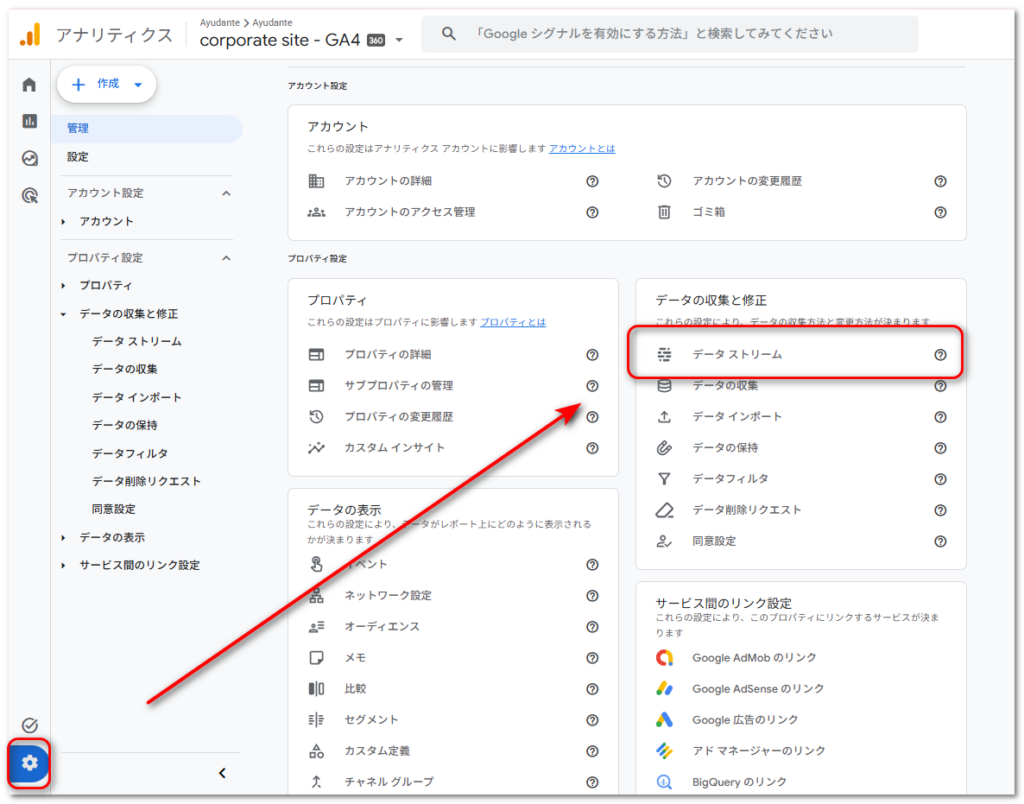Click help icon for データフィルタ
The height and width of the screenshot is (804, 1024).
click(940, 479)
